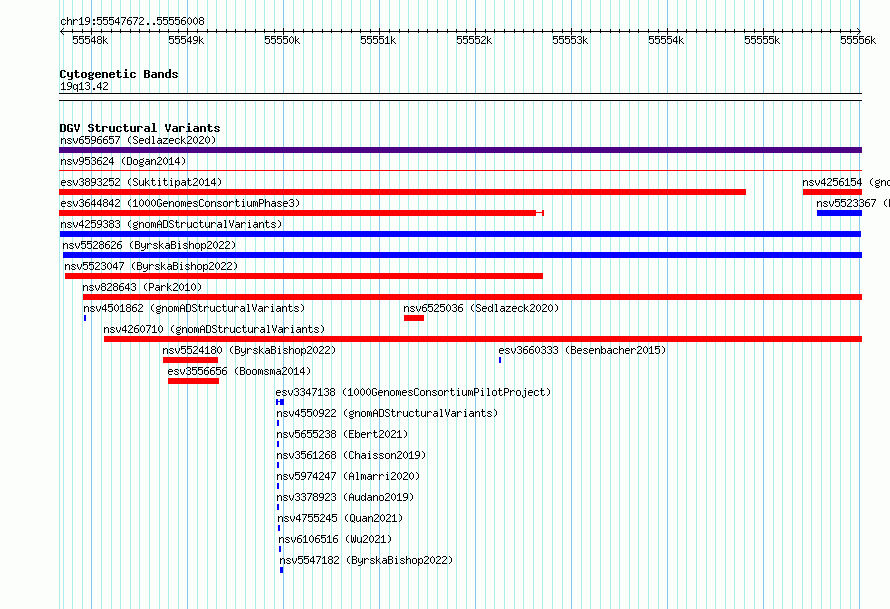Click the small blue esv3660333 marker
890x609 pixels.
500,360
